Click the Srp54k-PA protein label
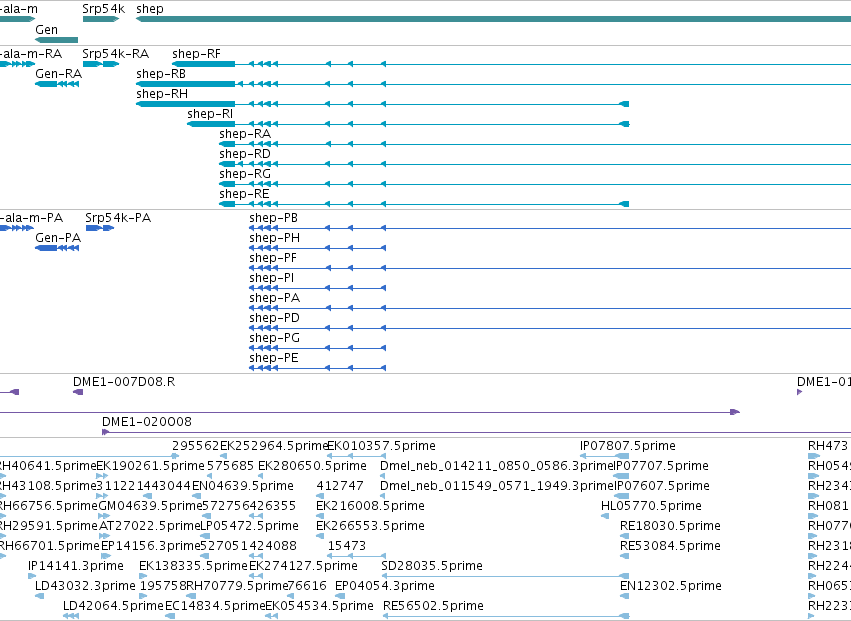Screen dimensions: 851x621 coord(118,218)
